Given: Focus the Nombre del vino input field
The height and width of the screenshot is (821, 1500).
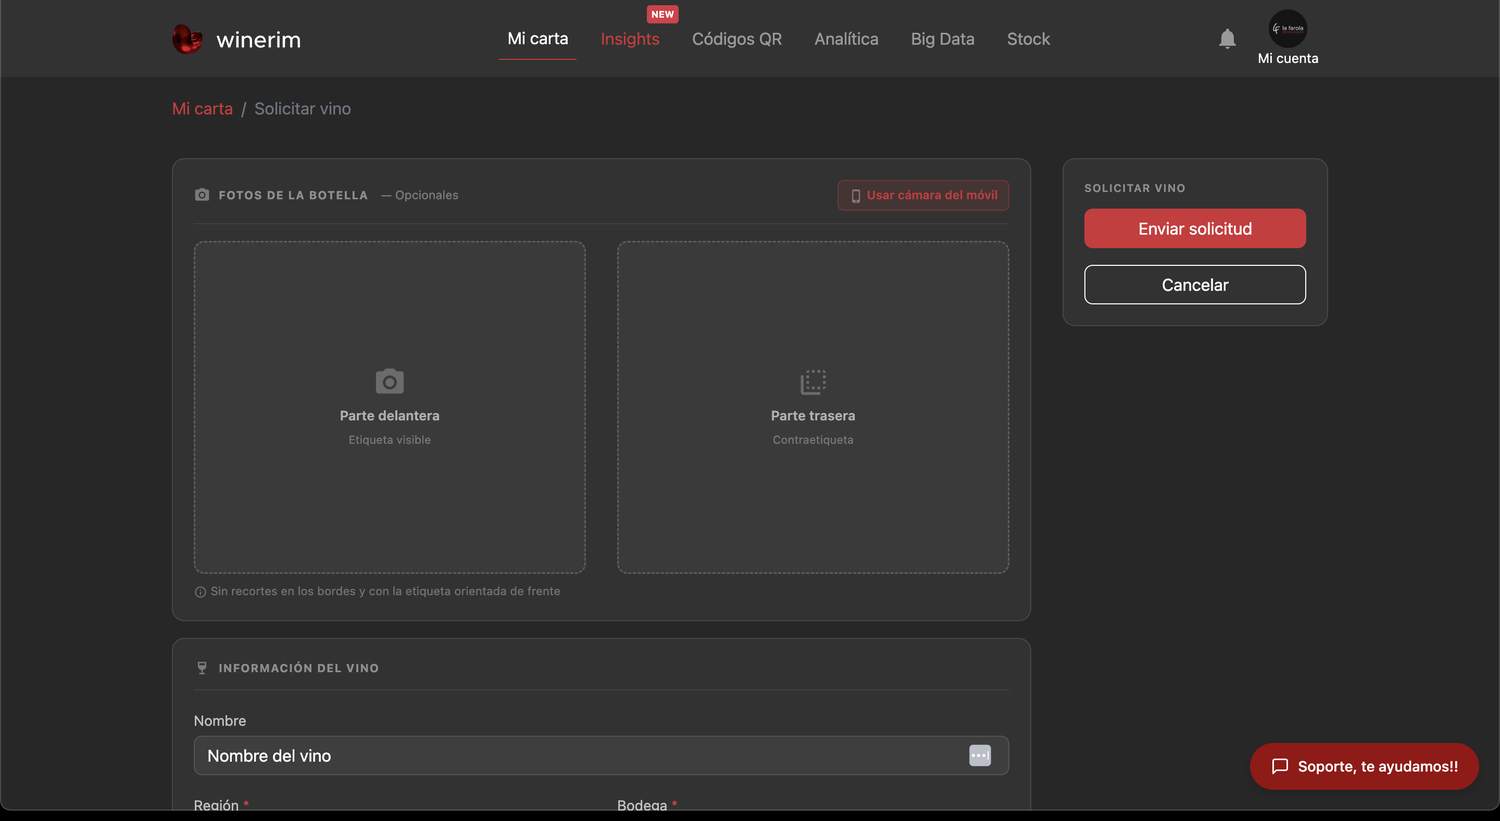Looking at the screenshot, I should (x=601, y=756).
